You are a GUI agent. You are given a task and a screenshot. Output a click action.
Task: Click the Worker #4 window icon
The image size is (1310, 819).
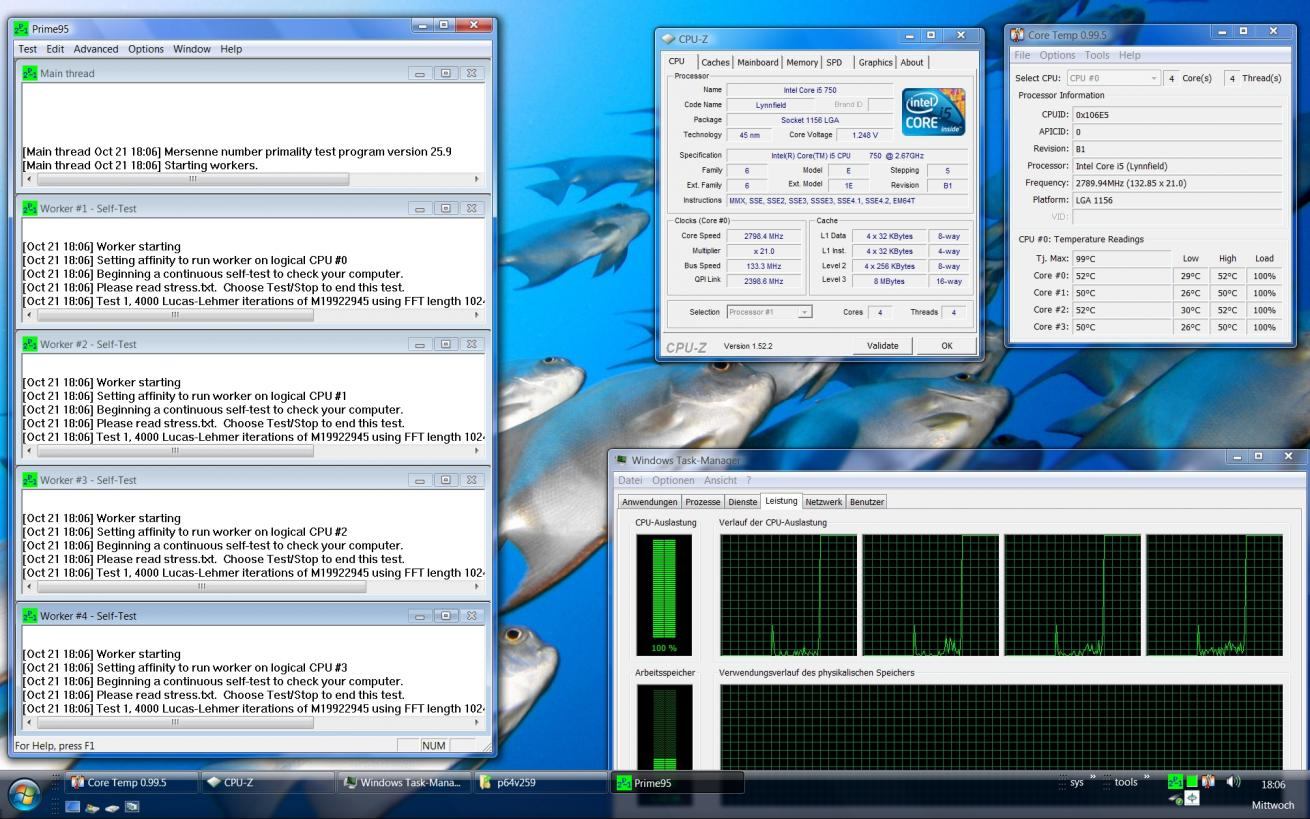coord(29,616)
